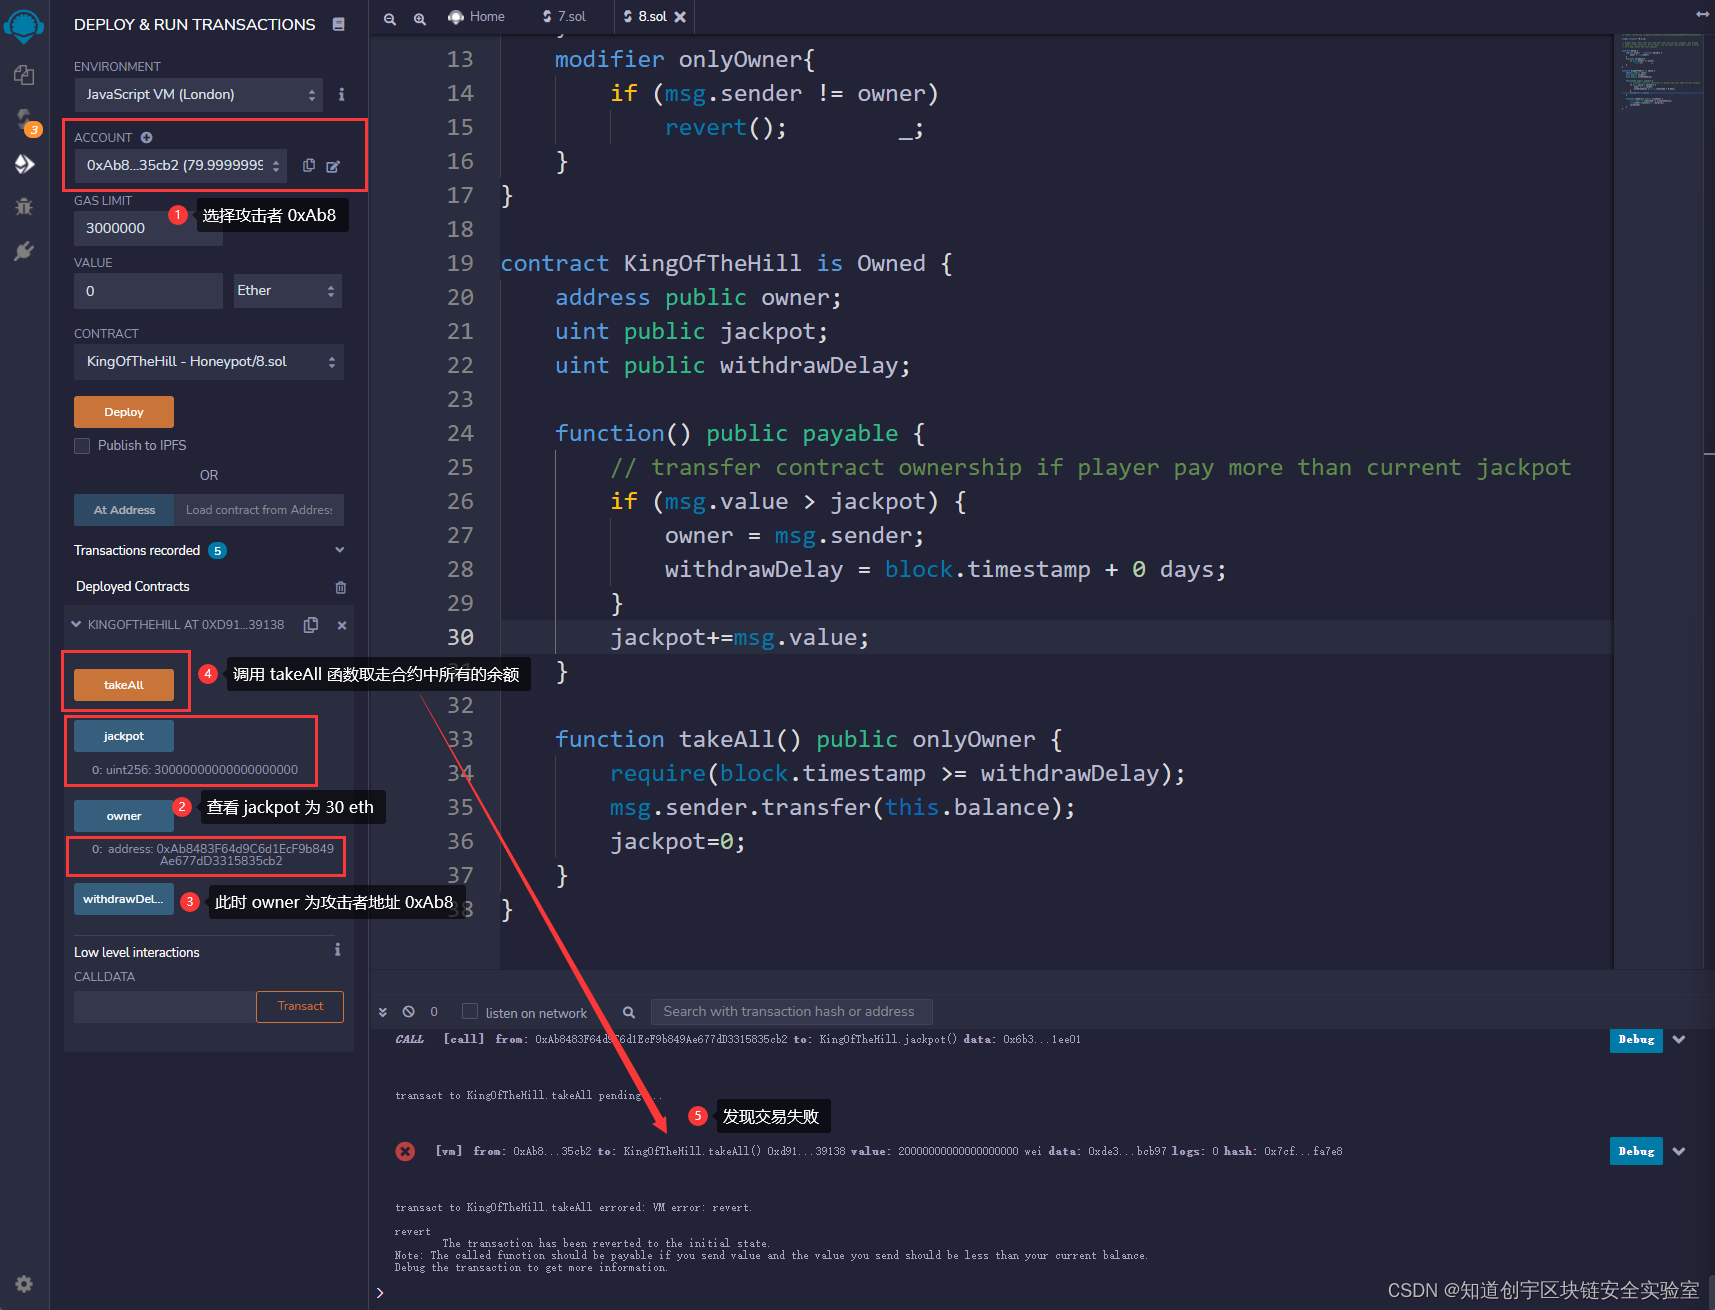Create a new account with plus icon
The width and height of the screenshot is (1715, 1310).
[147, 137]
